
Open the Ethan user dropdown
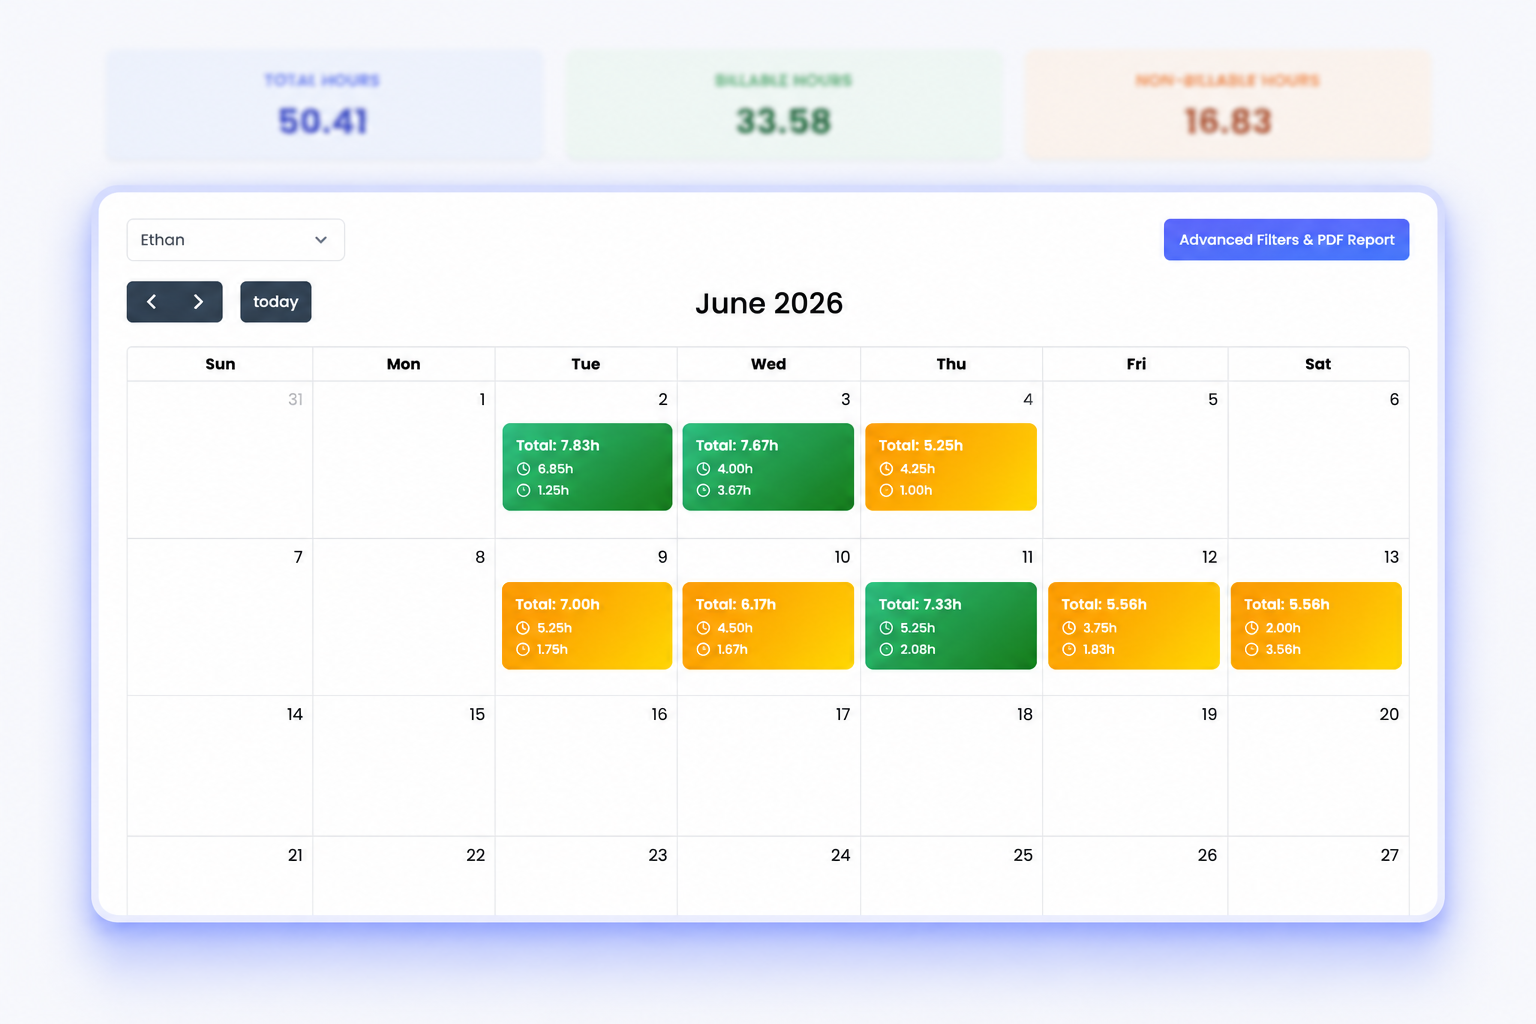click(236, 240)
